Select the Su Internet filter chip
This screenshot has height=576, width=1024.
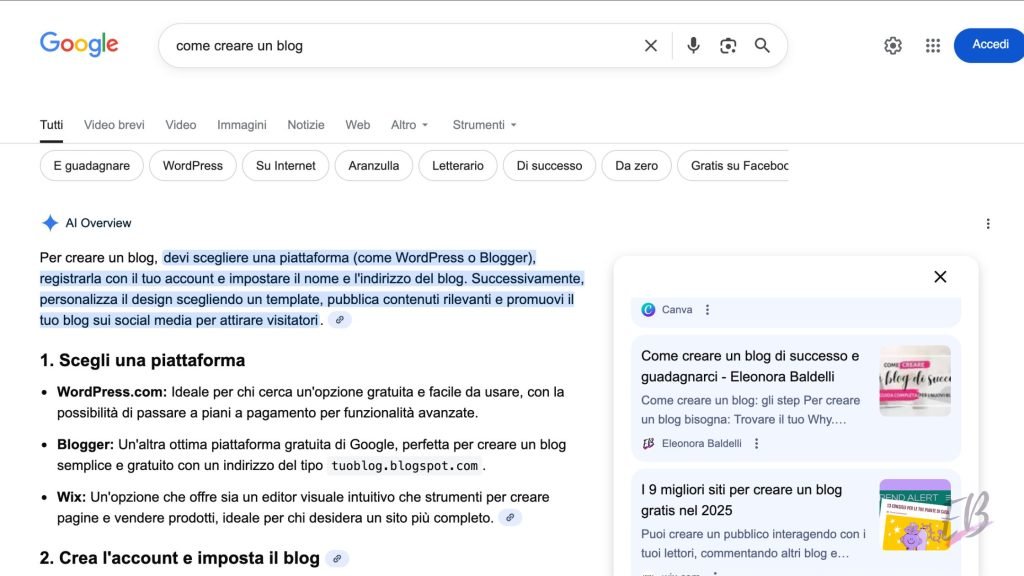click(285, 166)
